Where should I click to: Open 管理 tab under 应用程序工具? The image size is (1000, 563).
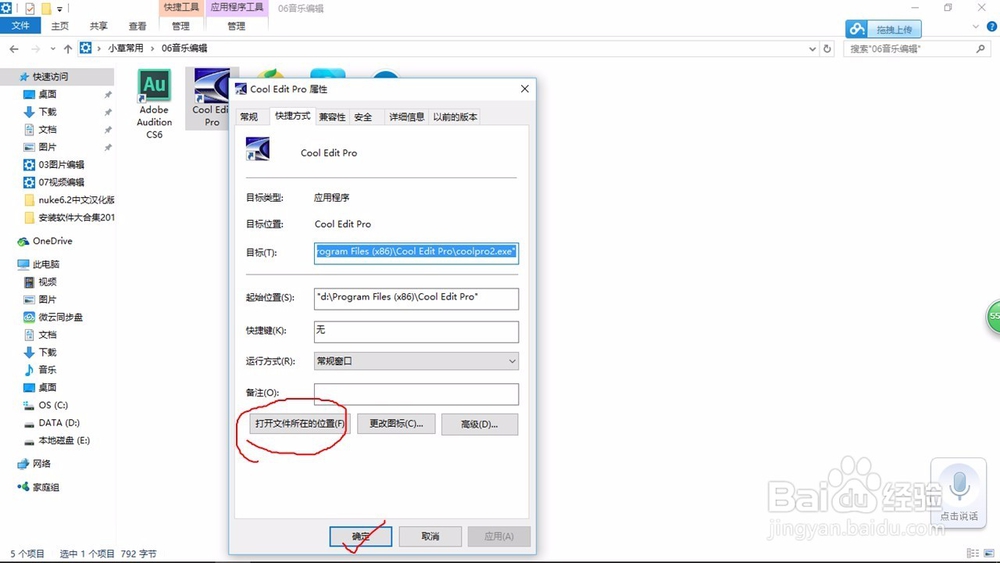236,26
